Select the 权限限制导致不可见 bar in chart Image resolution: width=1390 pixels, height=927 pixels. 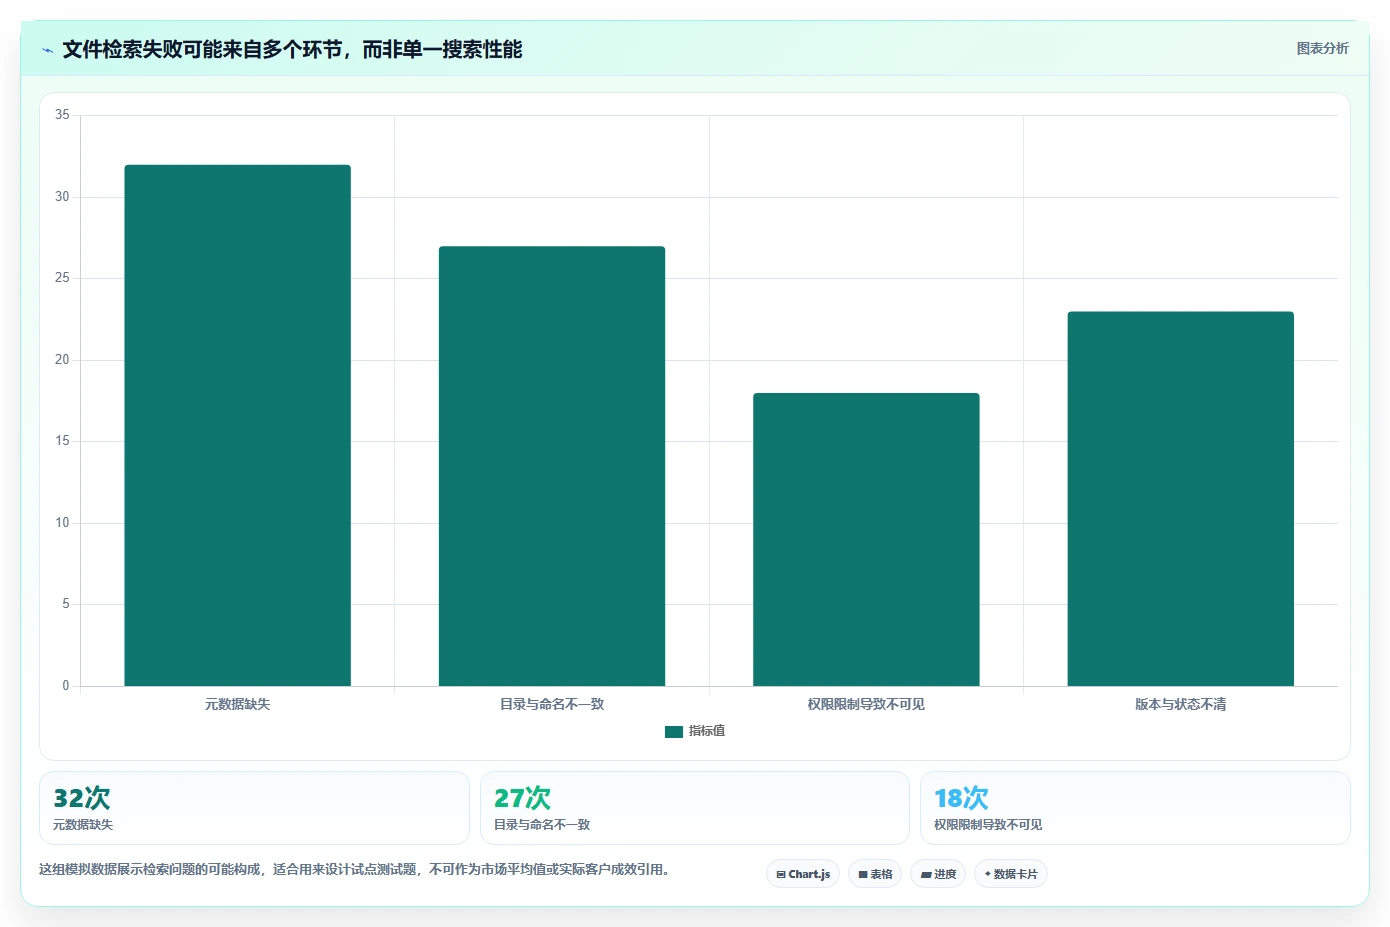tap(866, 539)
